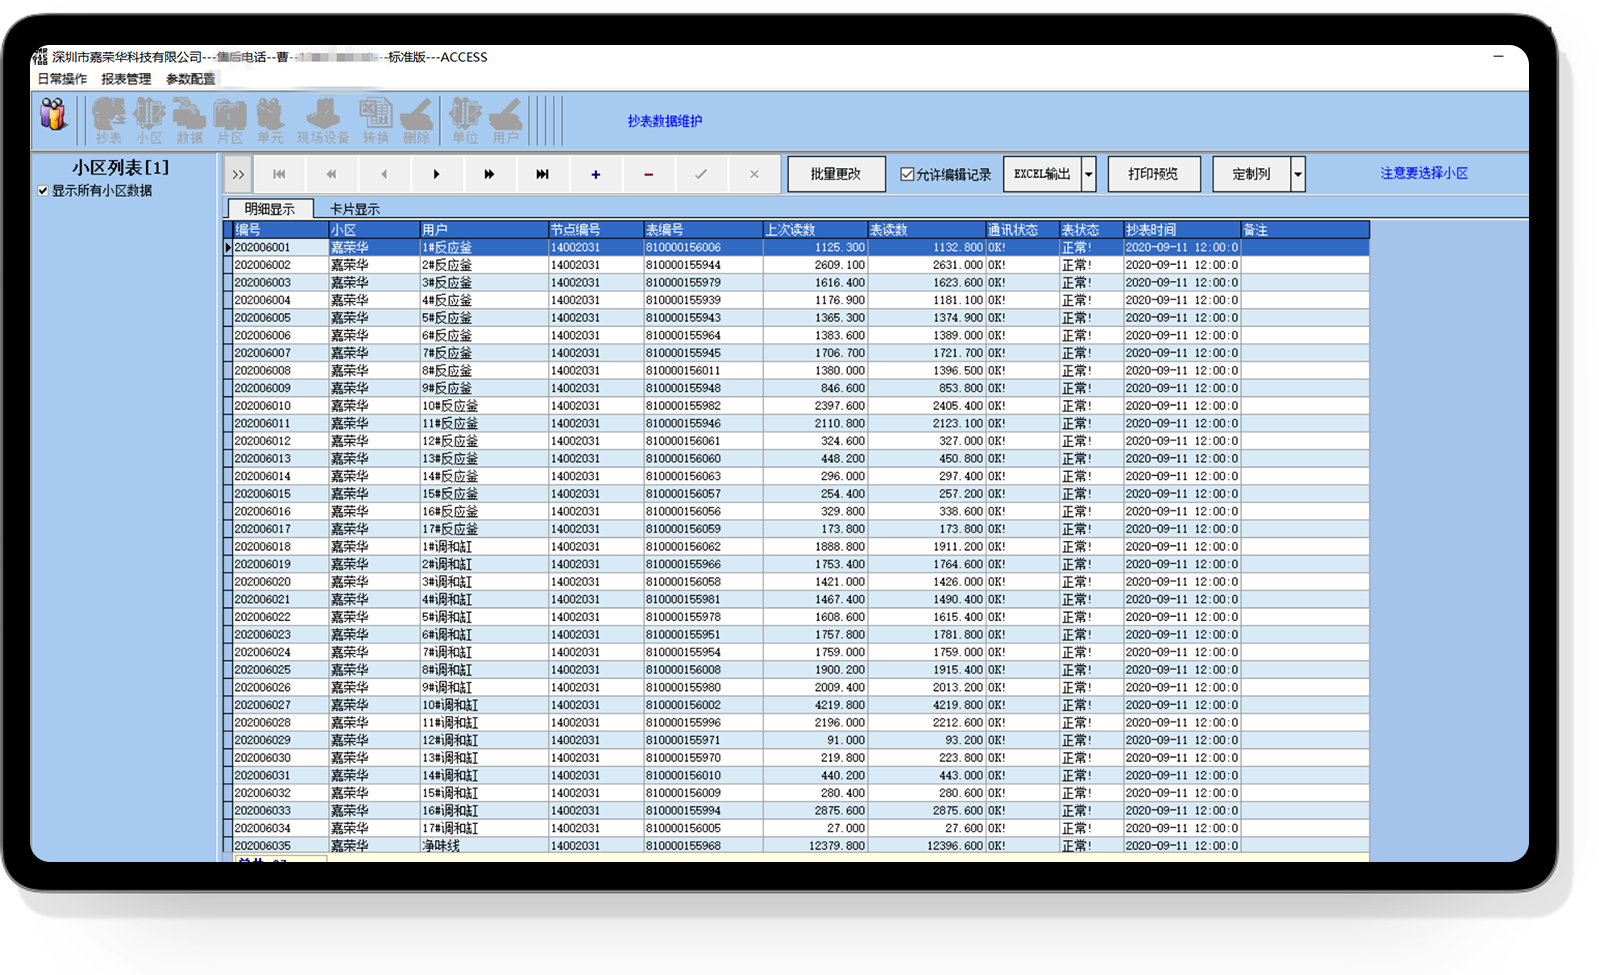This screenshot has width=1599, height=975.
Task: Click the 备注 column header
Action: pyautogui.click(x=1305, y=230)
